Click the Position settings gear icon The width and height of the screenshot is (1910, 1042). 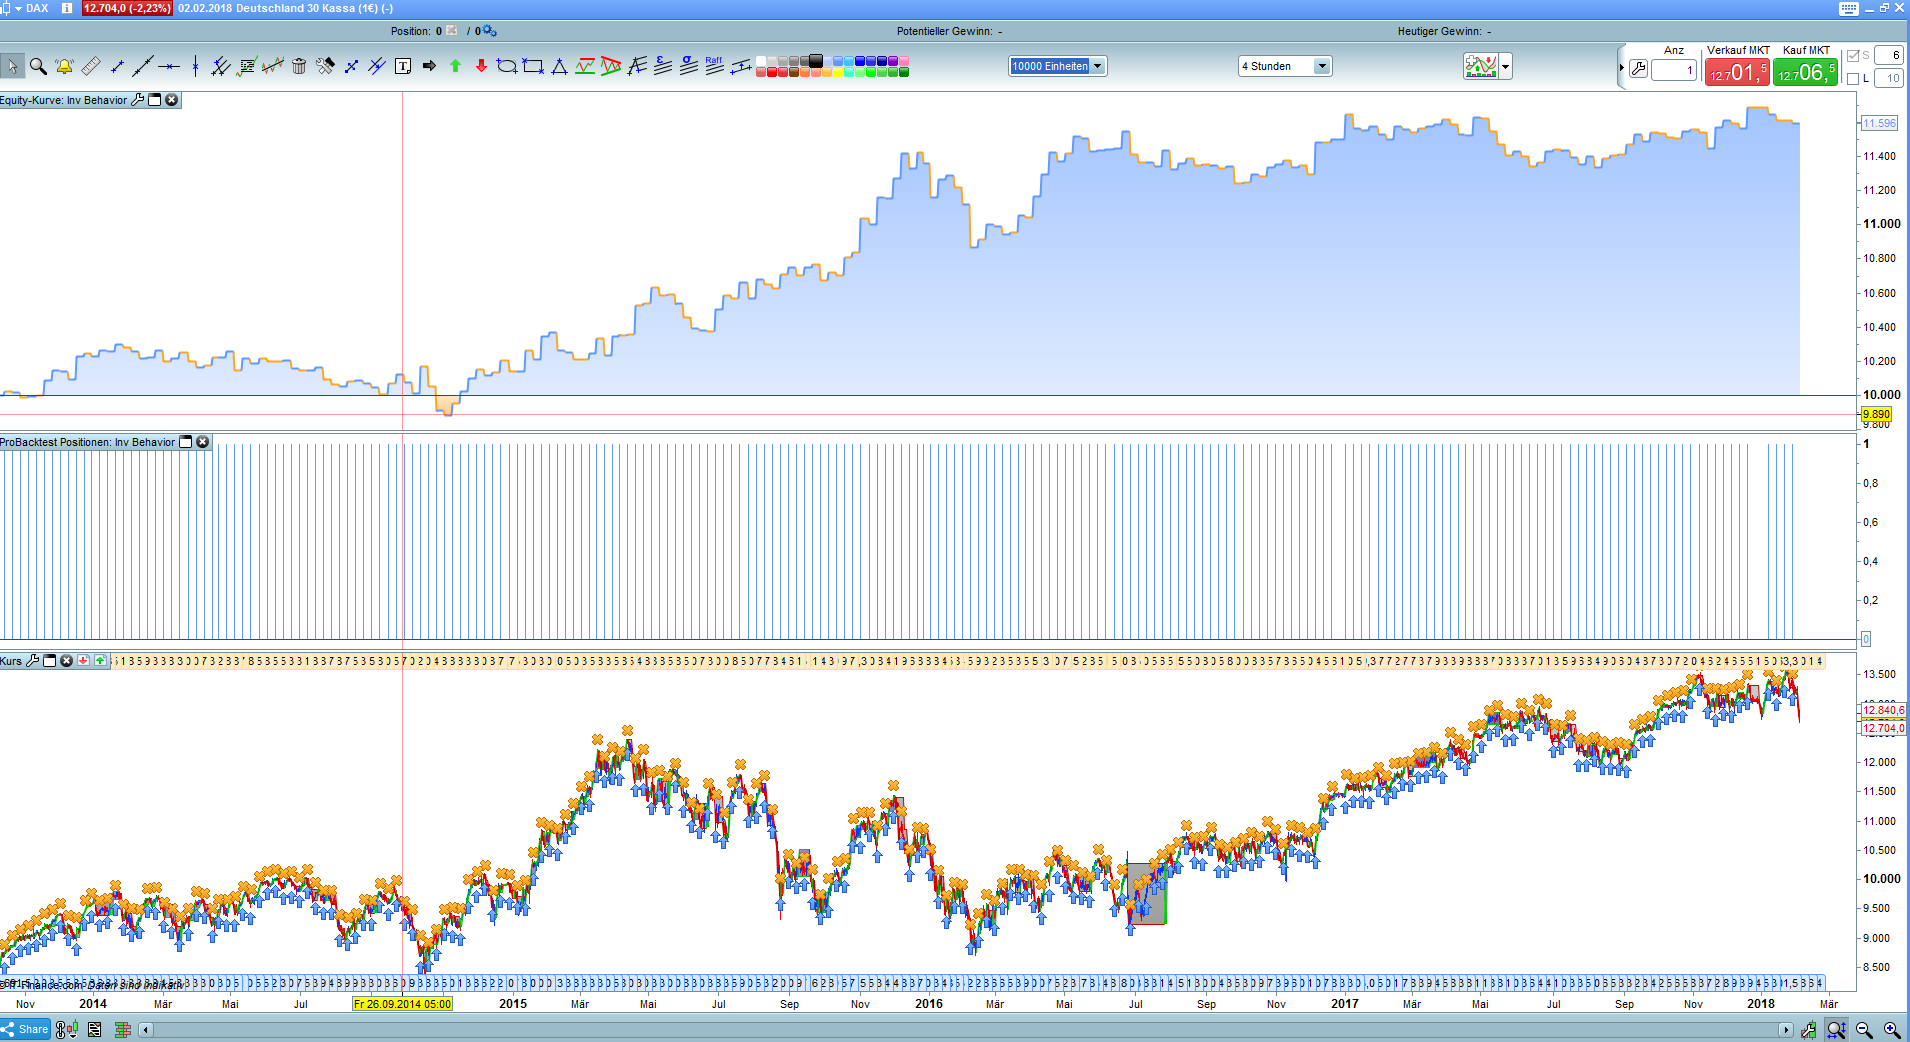[x=489, y=31]
